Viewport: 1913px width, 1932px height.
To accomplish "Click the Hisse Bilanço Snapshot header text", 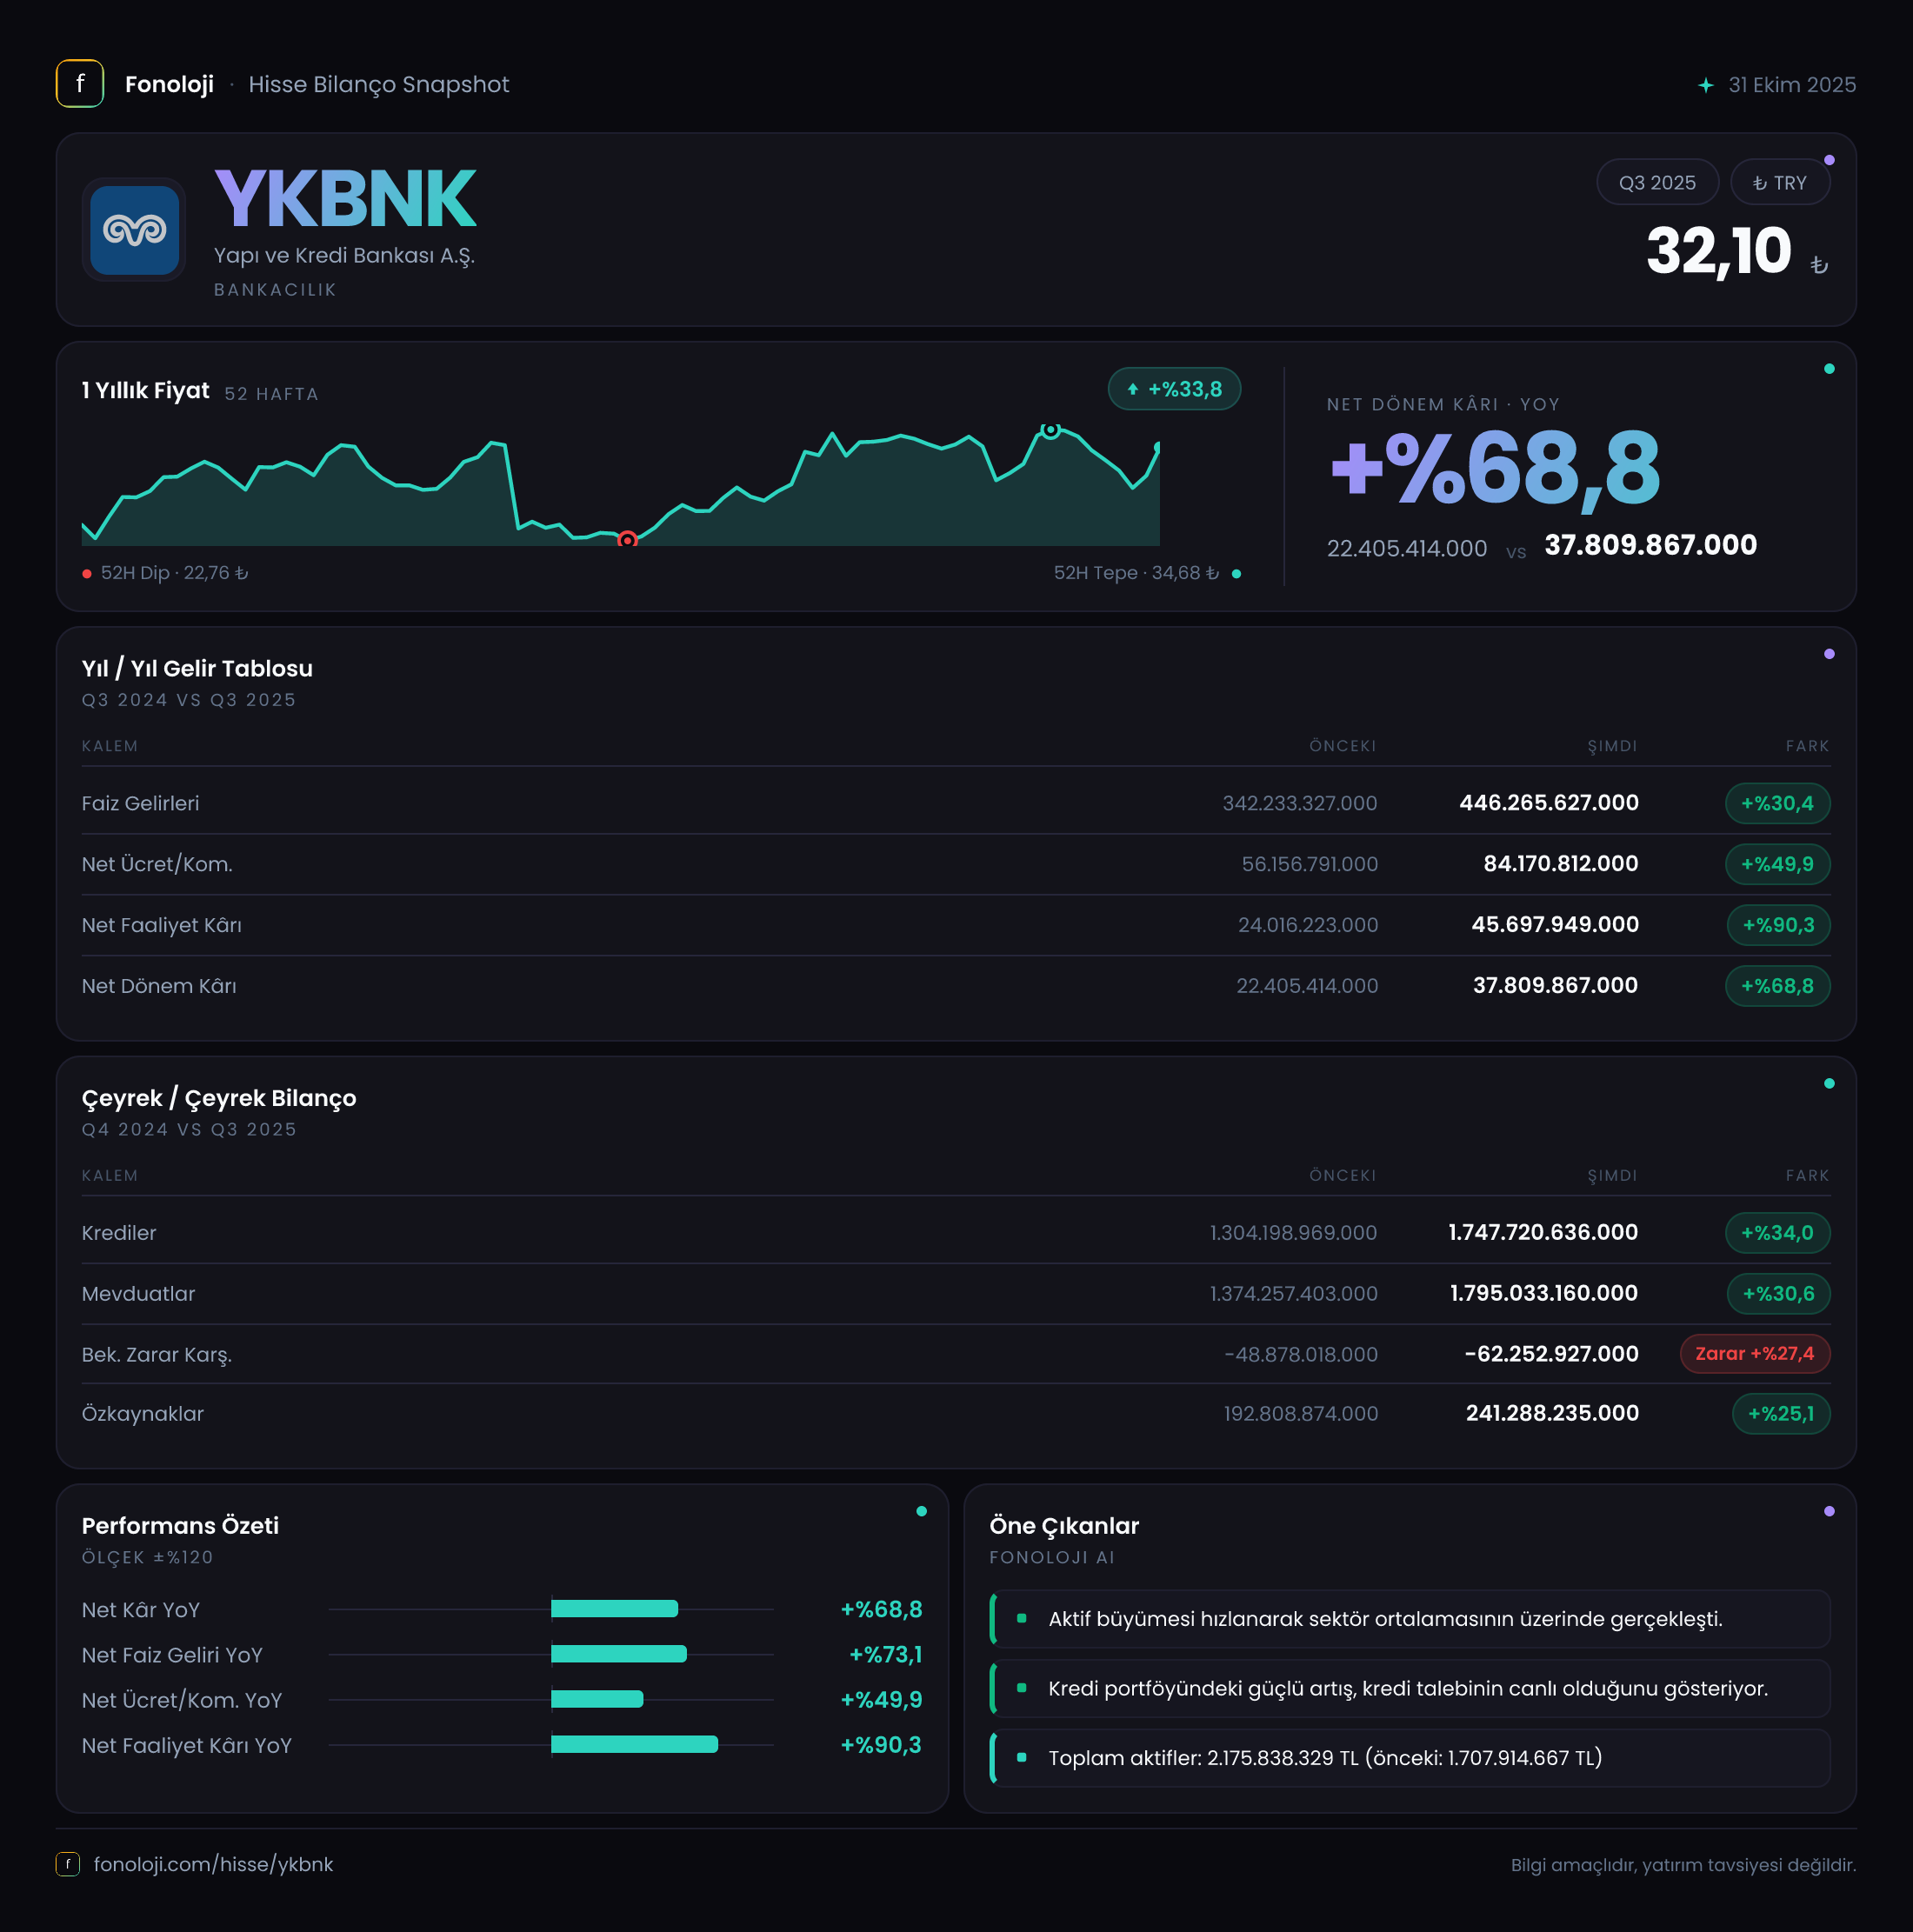I will pyautogui.click(x=379, y=84).
